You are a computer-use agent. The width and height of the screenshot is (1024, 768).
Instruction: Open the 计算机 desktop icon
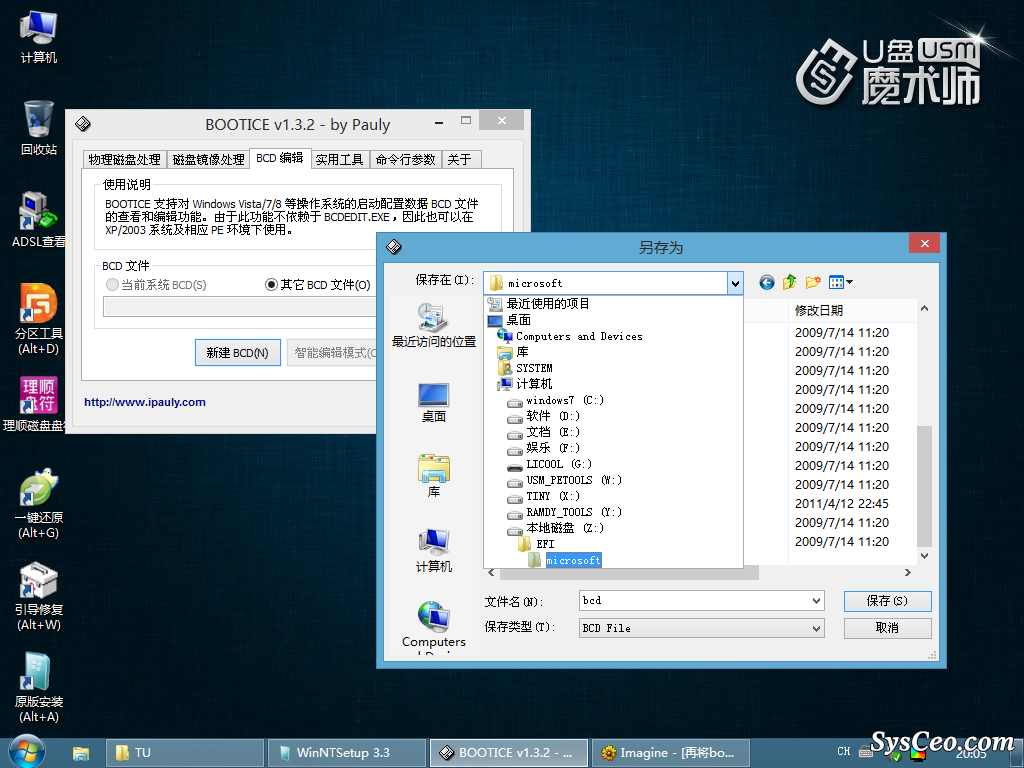[39, 37]
